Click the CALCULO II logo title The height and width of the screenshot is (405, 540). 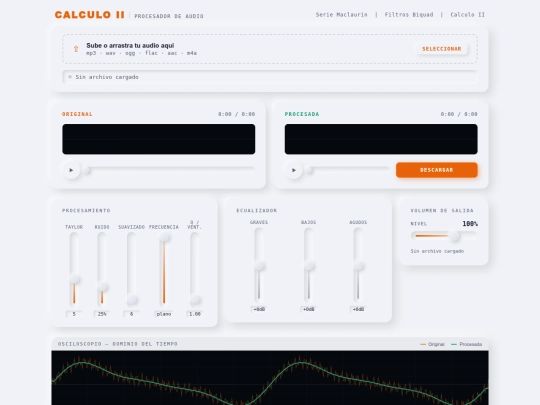90,15
